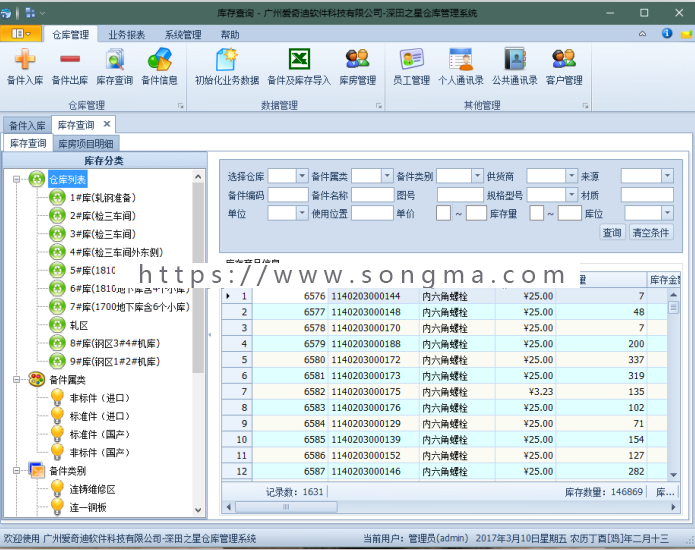Click the 备件名称 input field
This screenshot has height=550, width=695.
coord(372,195)
